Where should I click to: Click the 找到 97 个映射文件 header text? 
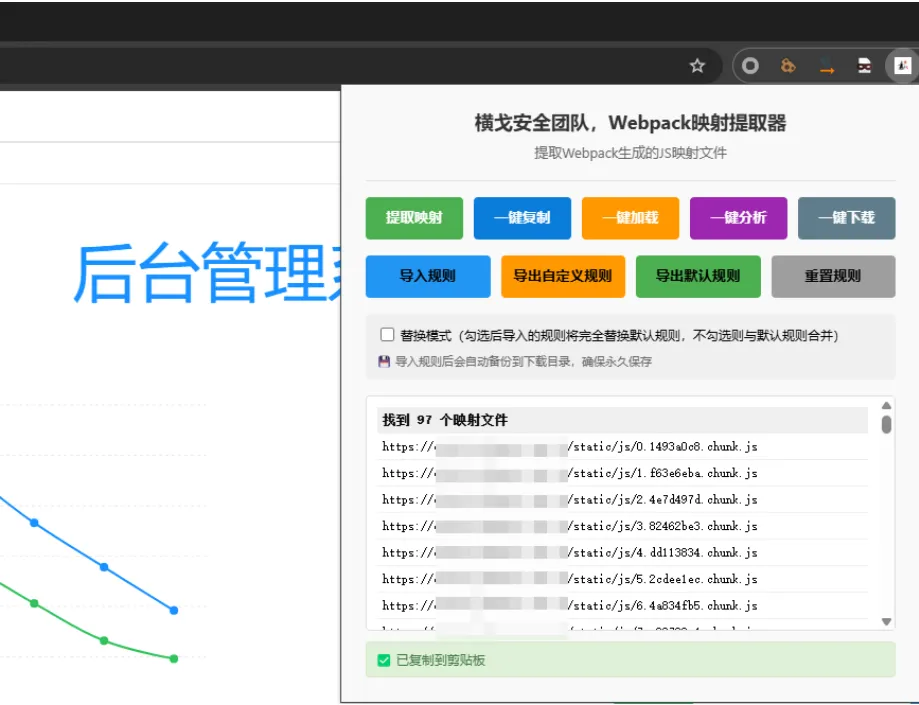pos(445,420)
